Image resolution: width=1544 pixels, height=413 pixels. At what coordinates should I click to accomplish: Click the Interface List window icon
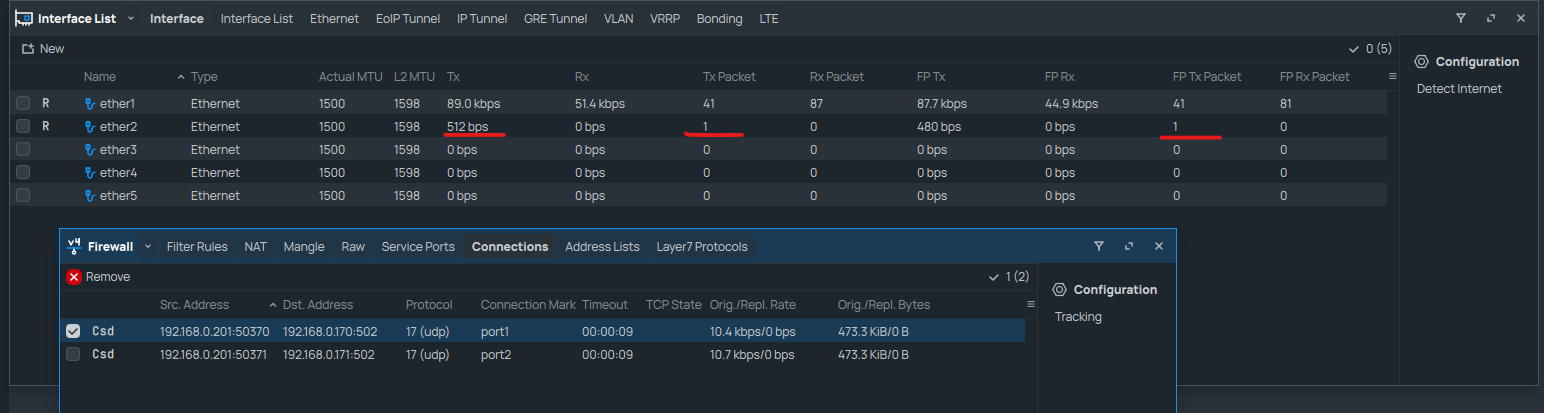click(23, 18)
